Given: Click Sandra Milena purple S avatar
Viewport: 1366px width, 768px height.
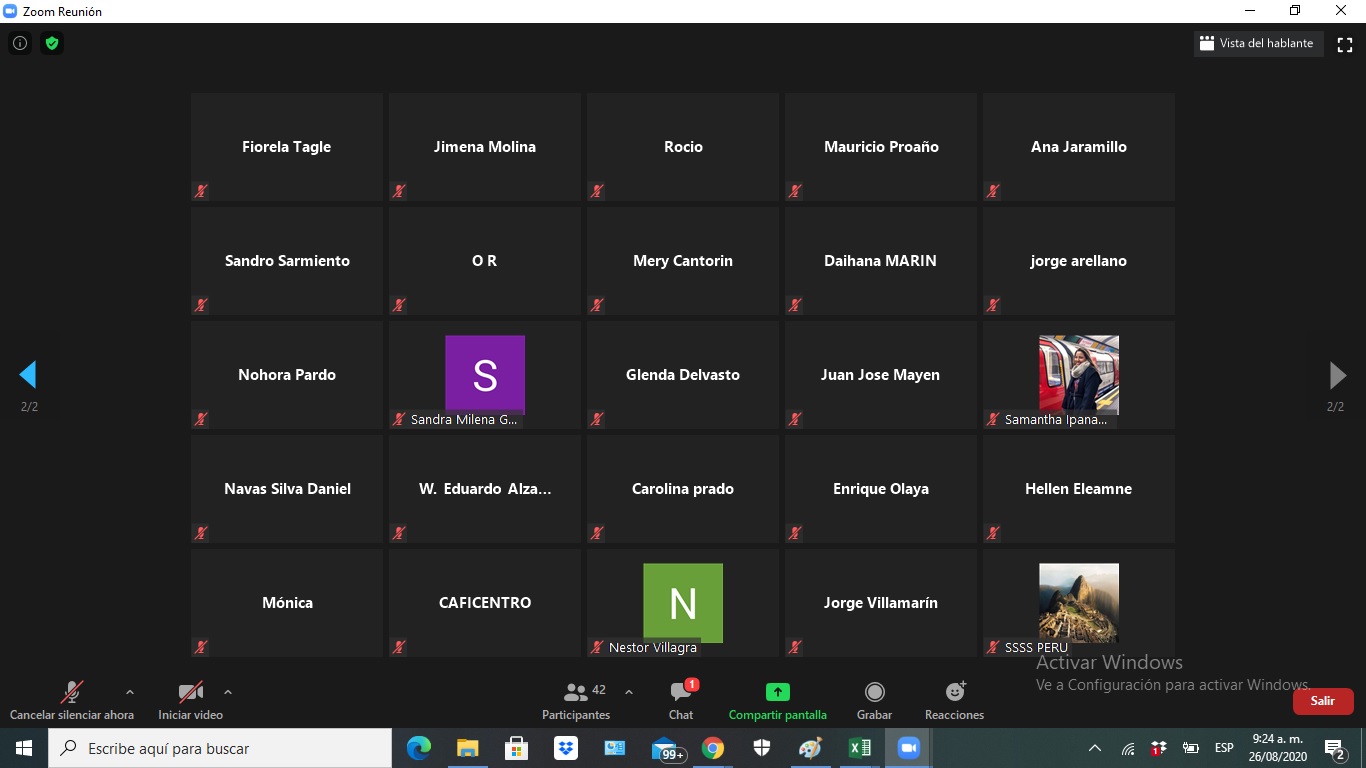Looking at the screenshot, I should [x=485, y=374].
